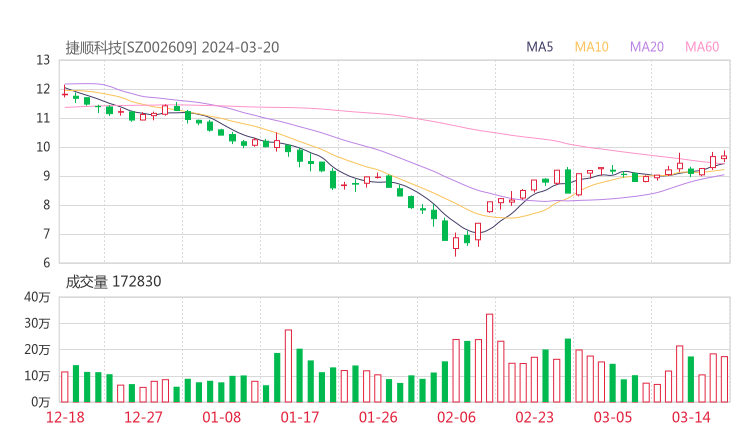Image resolution: width=740 pixels, height=440 pixels.
Task: Click the volume axis label 40万
Action: click(37, 297)
